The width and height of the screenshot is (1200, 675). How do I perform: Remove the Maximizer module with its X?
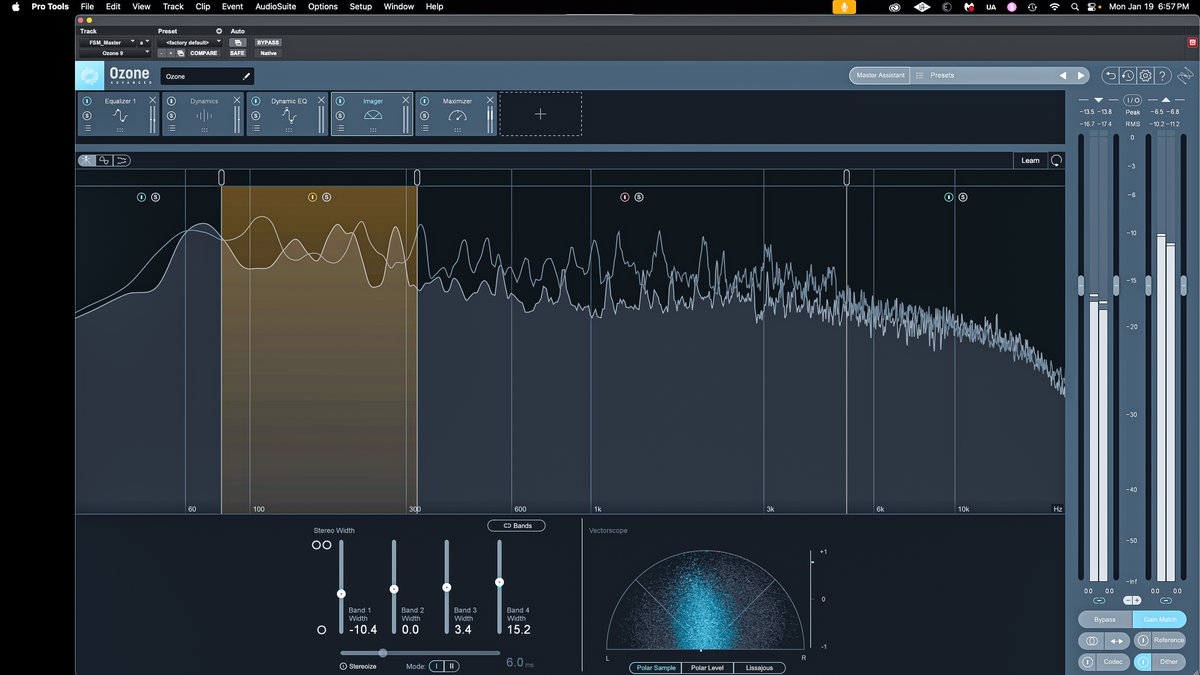click(489, 101)
